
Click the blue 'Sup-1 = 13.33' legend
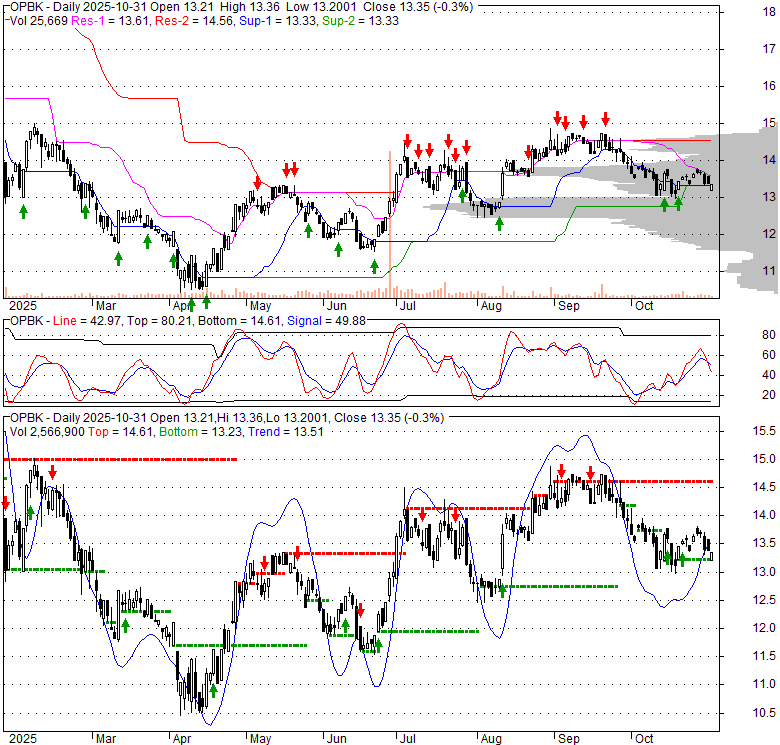[278, 21]
